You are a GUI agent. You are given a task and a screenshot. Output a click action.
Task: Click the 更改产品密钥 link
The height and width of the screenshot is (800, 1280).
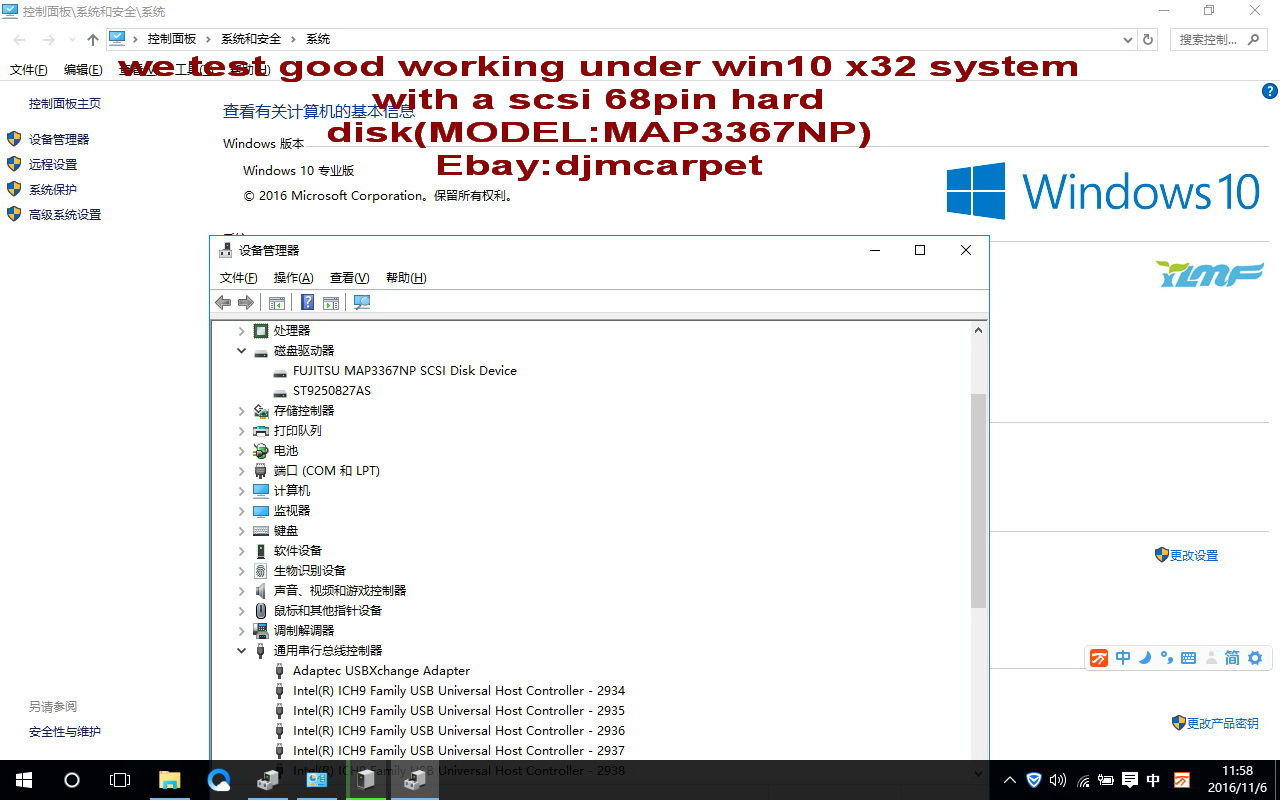click(x=1223, y=724)
